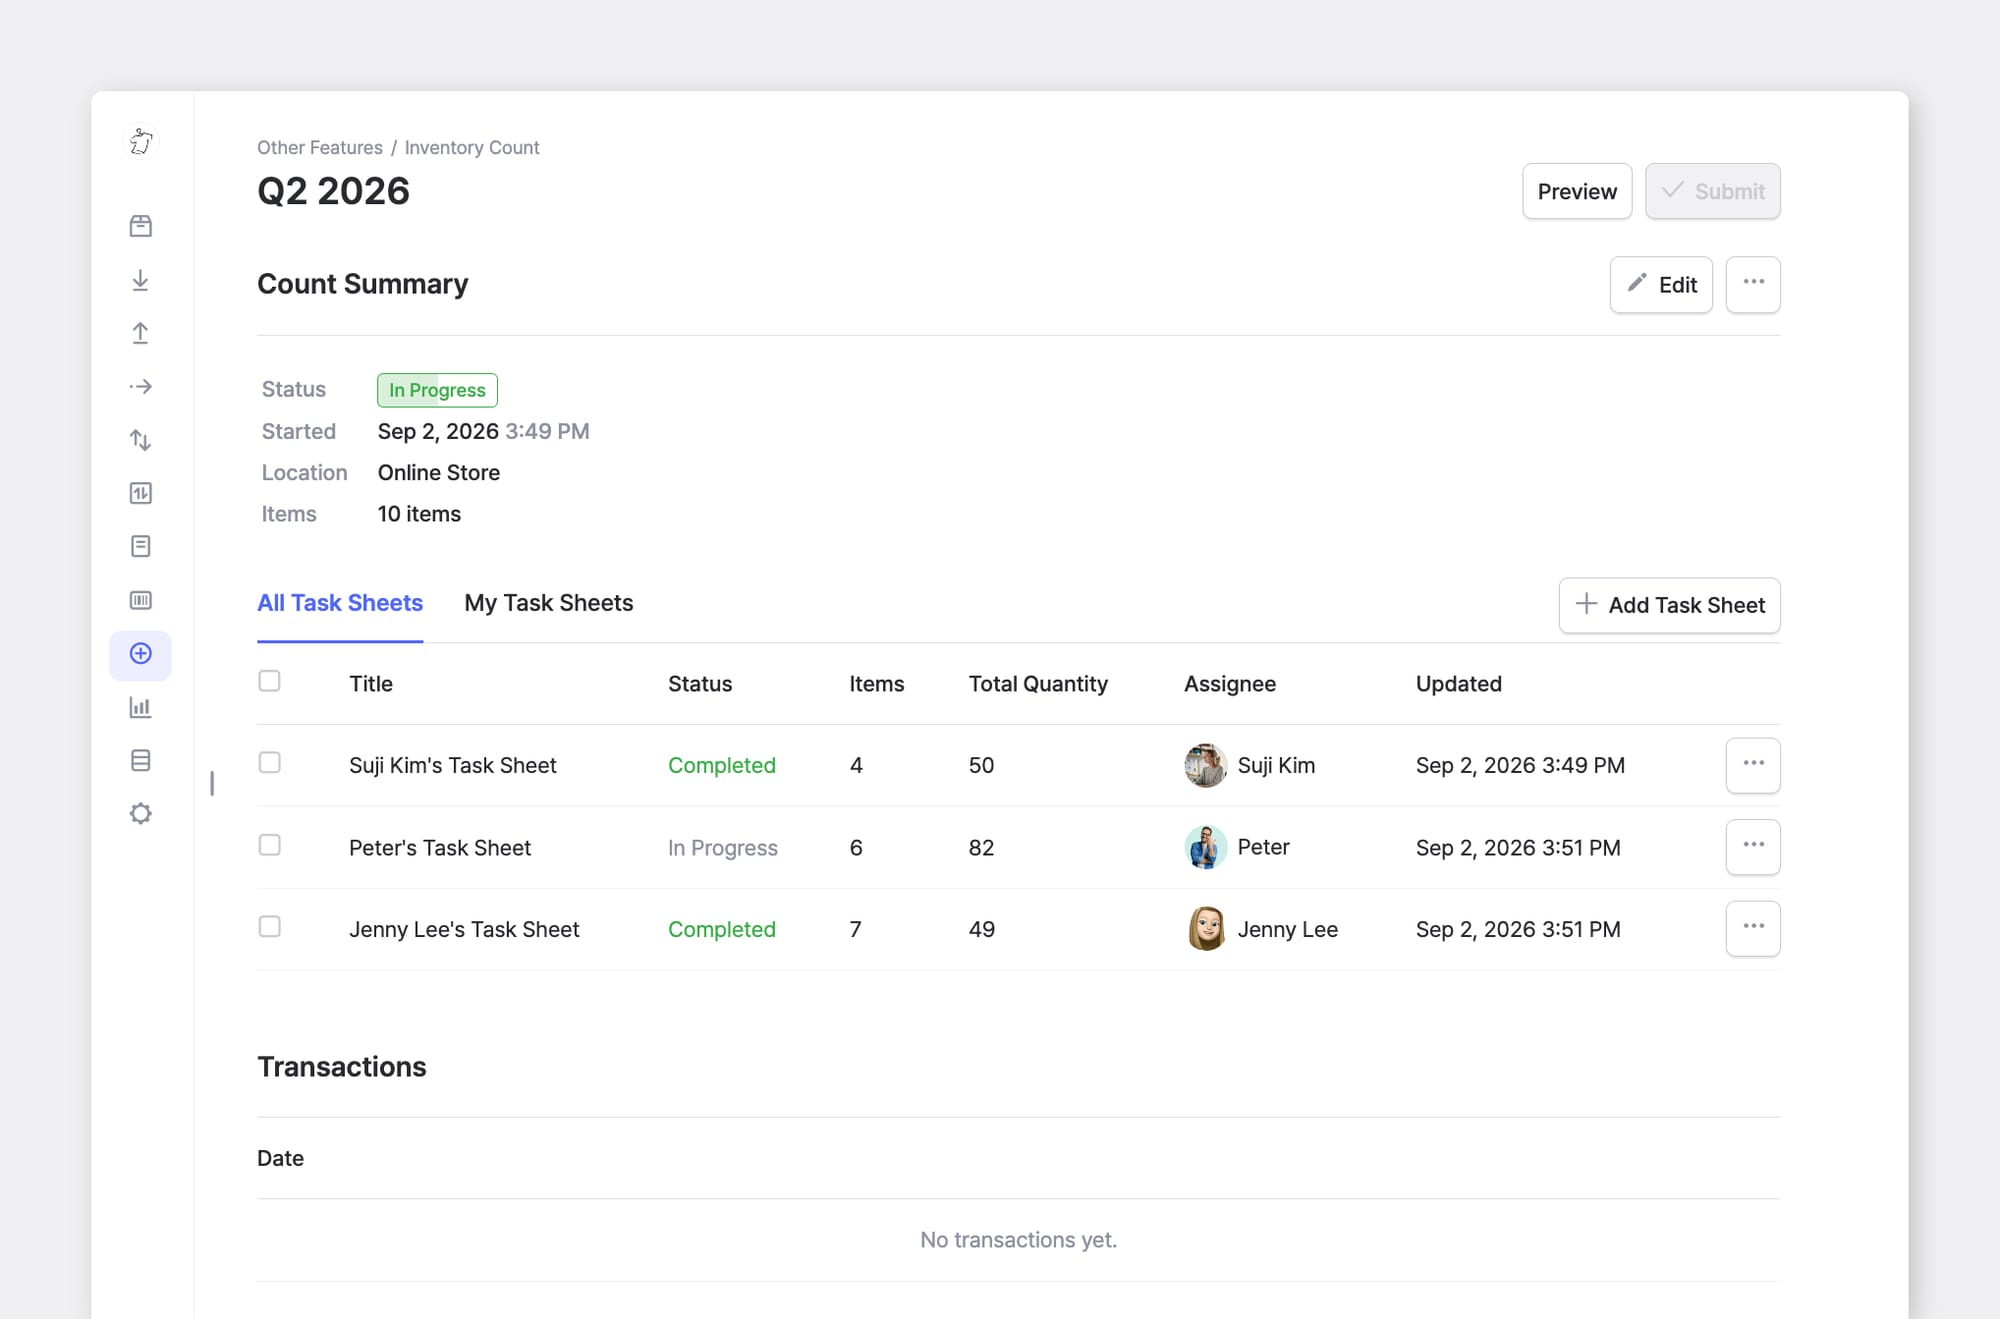Screen dimensions: 2000x1319
Task: Check Peter's Task Sheet checkbox
Action: 269,845
